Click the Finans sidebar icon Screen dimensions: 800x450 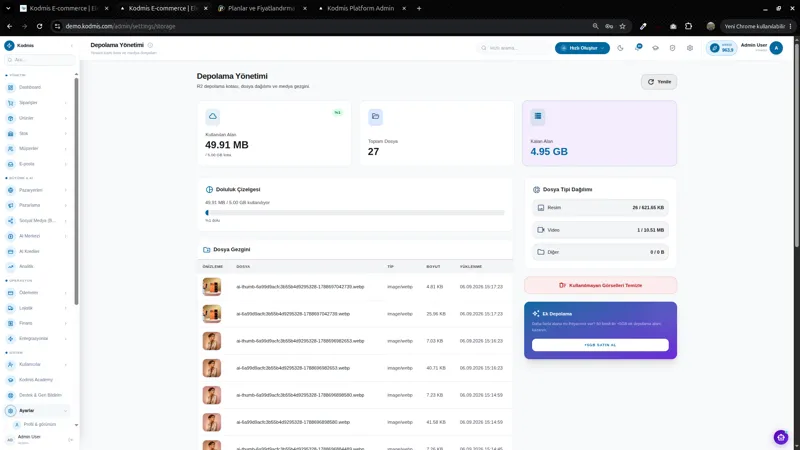click(10, 323)
